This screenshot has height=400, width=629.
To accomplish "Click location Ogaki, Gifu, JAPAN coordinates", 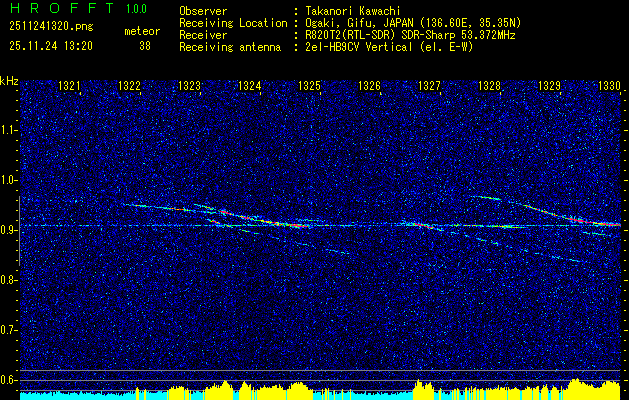I will [413, 23].
